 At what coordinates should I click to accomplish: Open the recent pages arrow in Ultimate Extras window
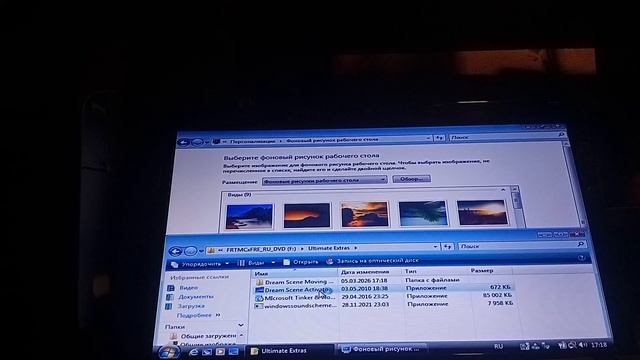(x=201, y=251)
